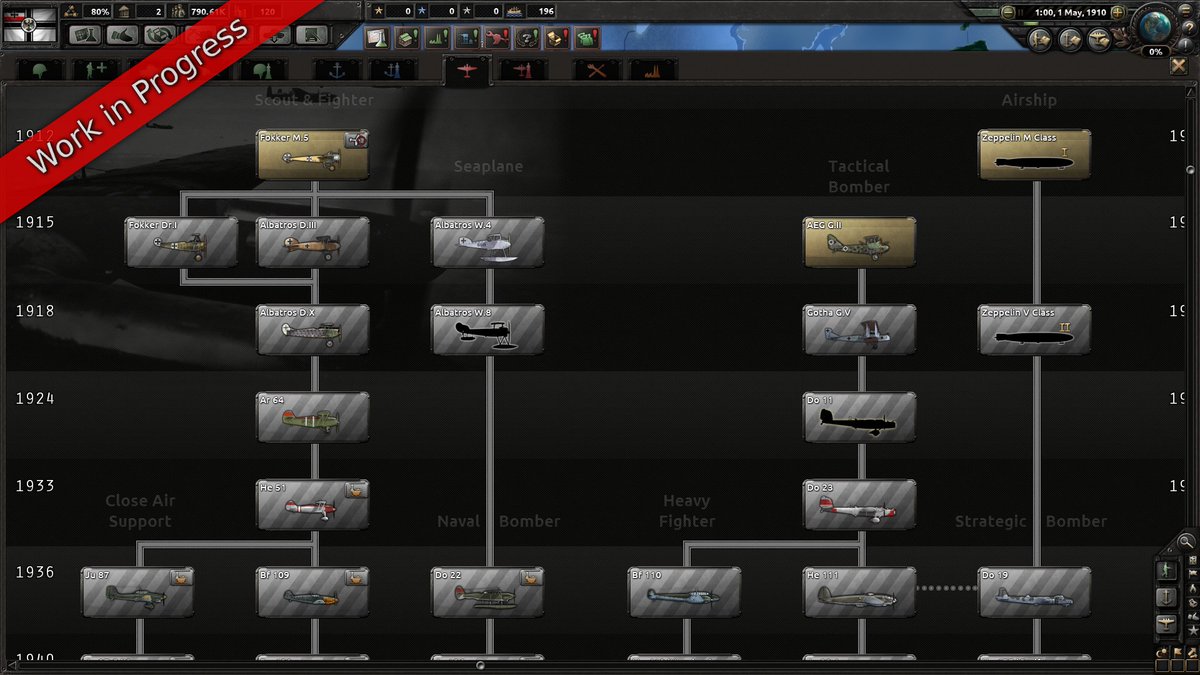
Task: Switch to the Naval anchor research tab
Action: (337, 70)
